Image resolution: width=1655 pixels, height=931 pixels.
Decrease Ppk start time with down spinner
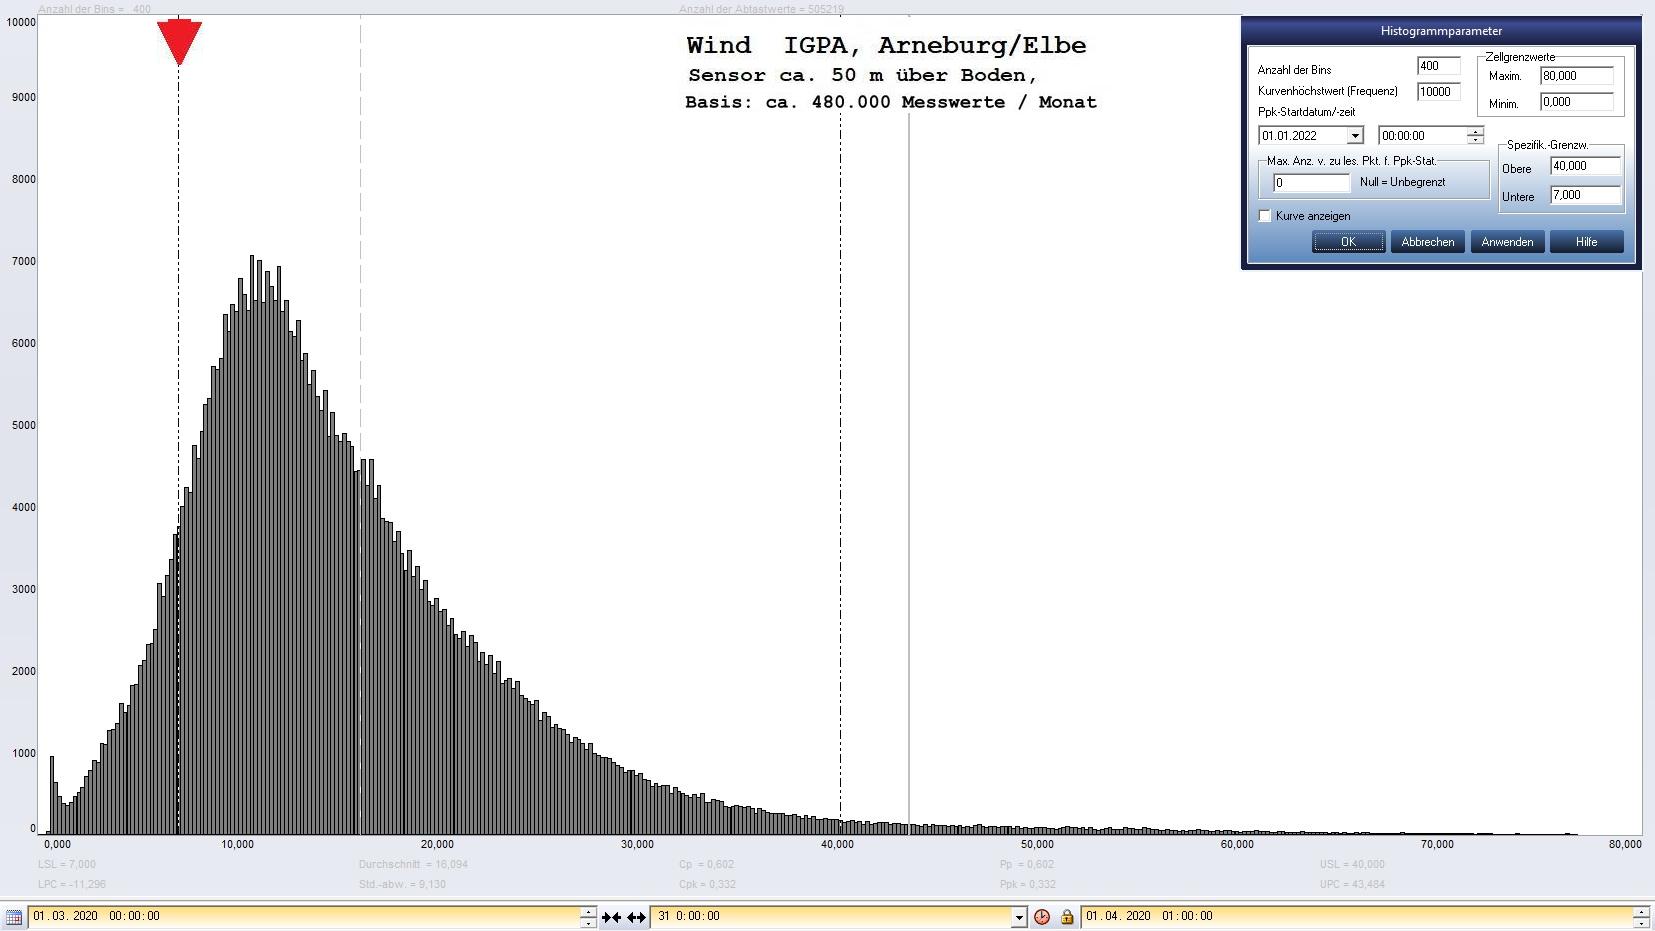coord(1475,140)
